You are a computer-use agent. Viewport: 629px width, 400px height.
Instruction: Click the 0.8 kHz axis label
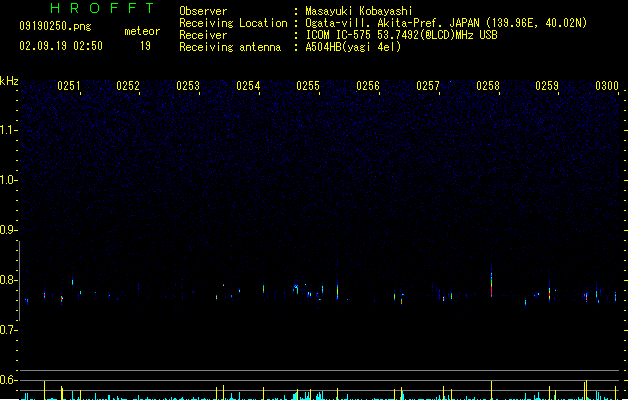(8, 280)
